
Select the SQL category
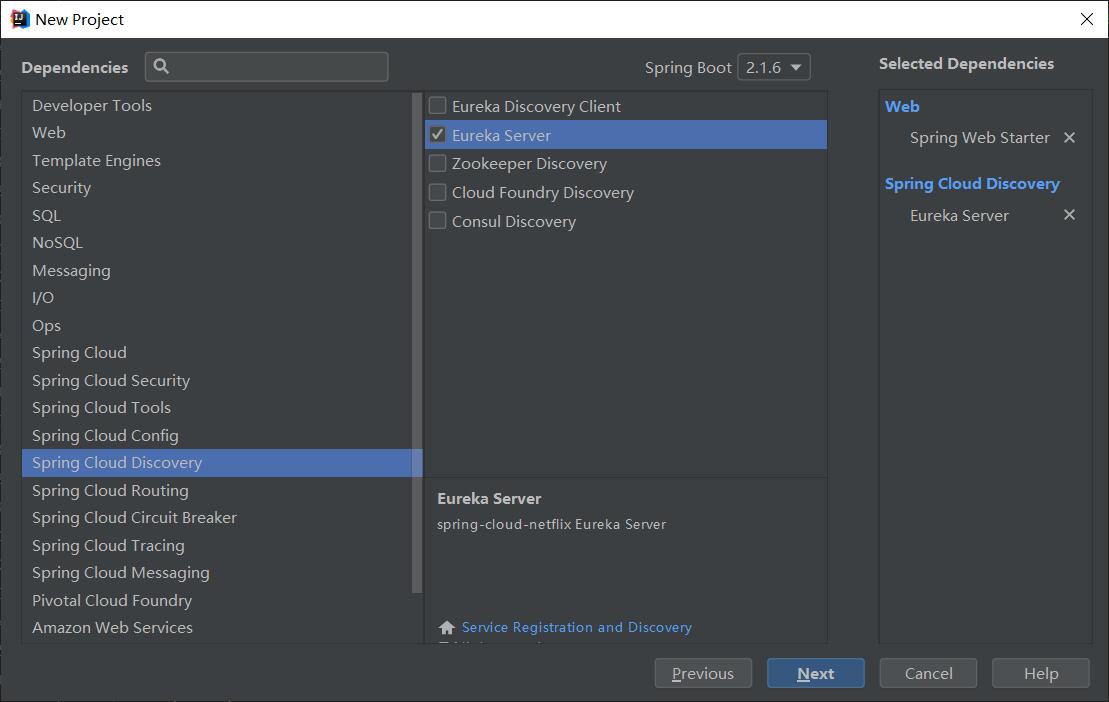click(216, 216)
